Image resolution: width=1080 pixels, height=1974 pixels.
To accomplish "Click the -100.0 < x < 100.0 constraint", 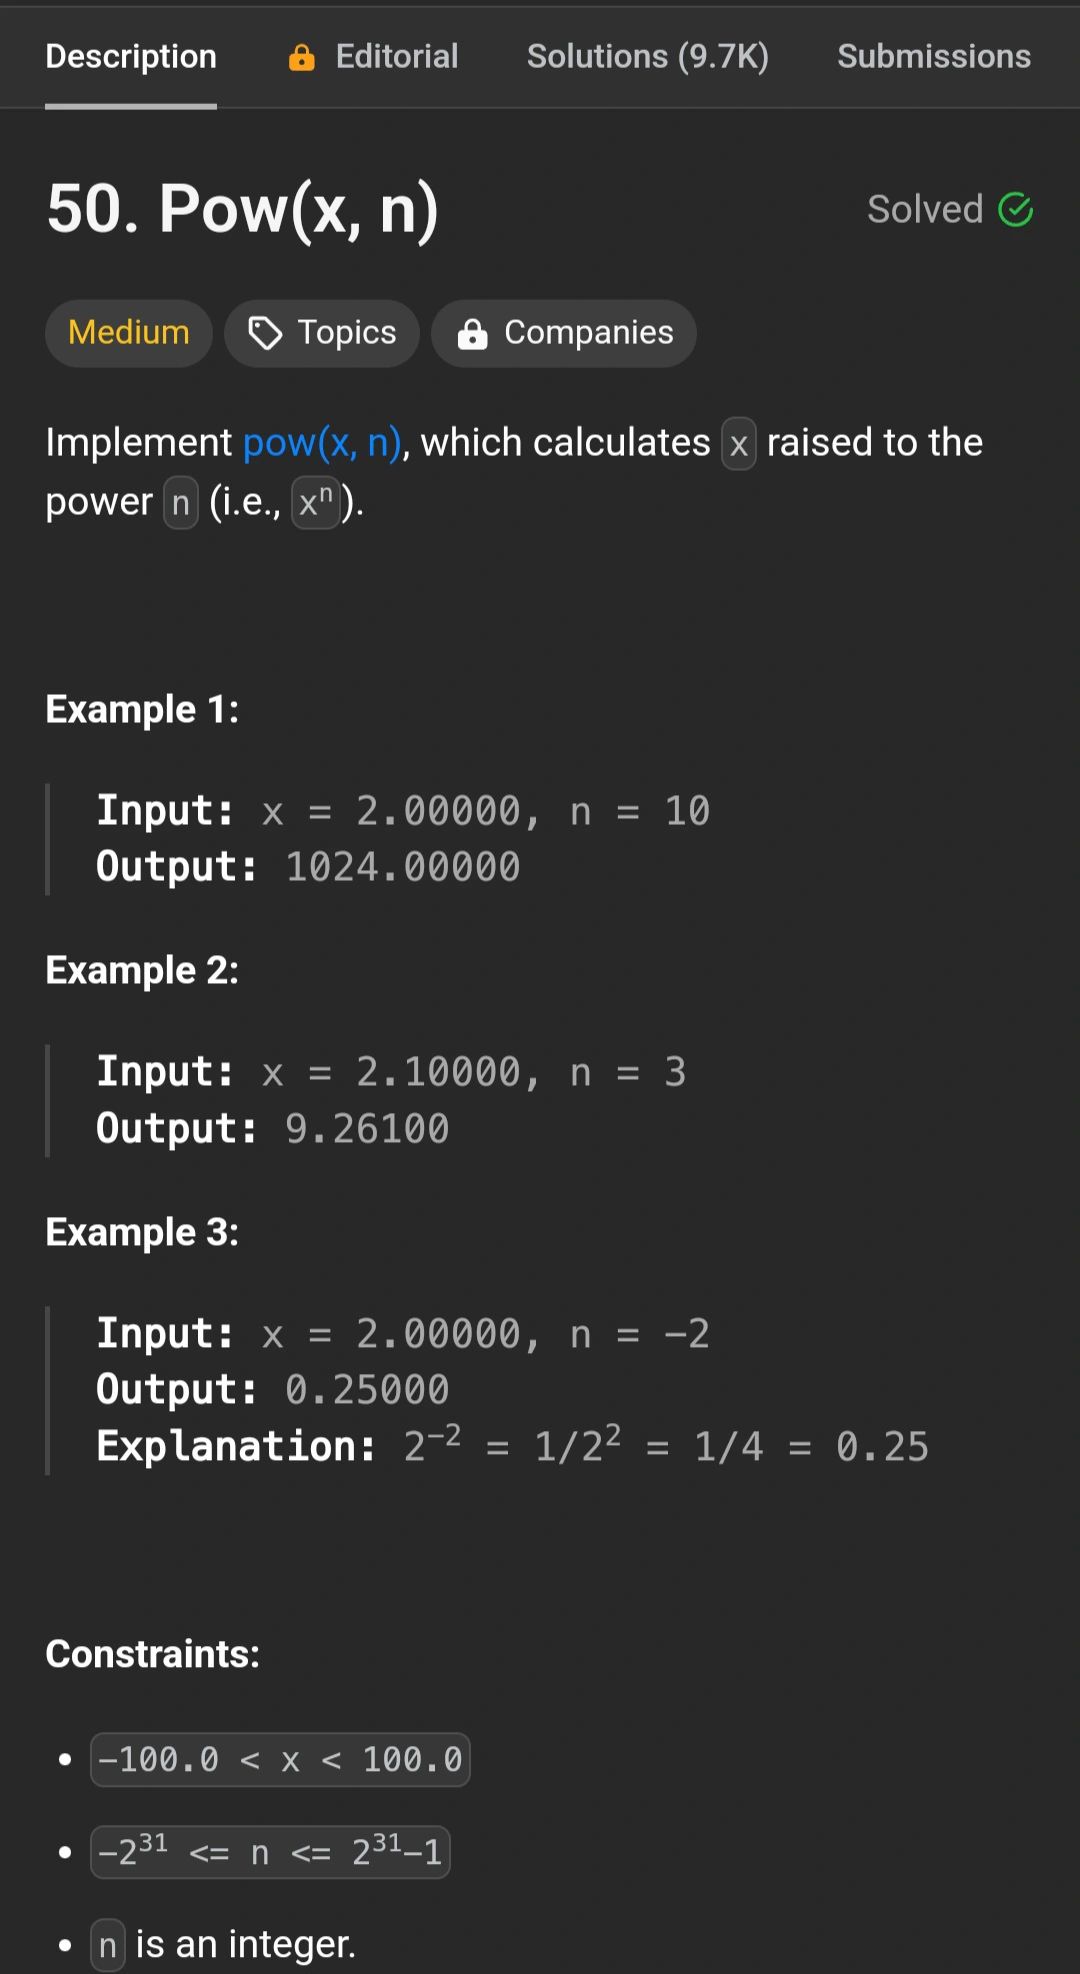I will [x=280, y=1760].
